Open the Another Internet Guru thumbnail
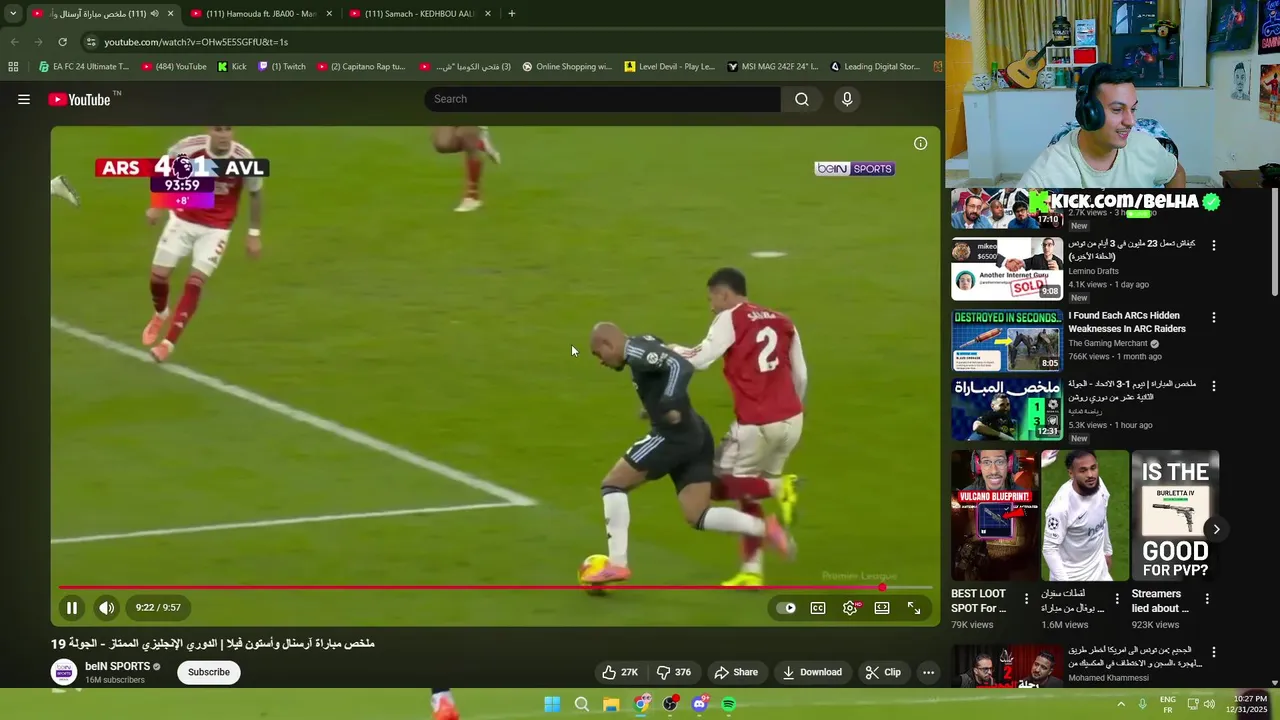 pos(1007,268)
